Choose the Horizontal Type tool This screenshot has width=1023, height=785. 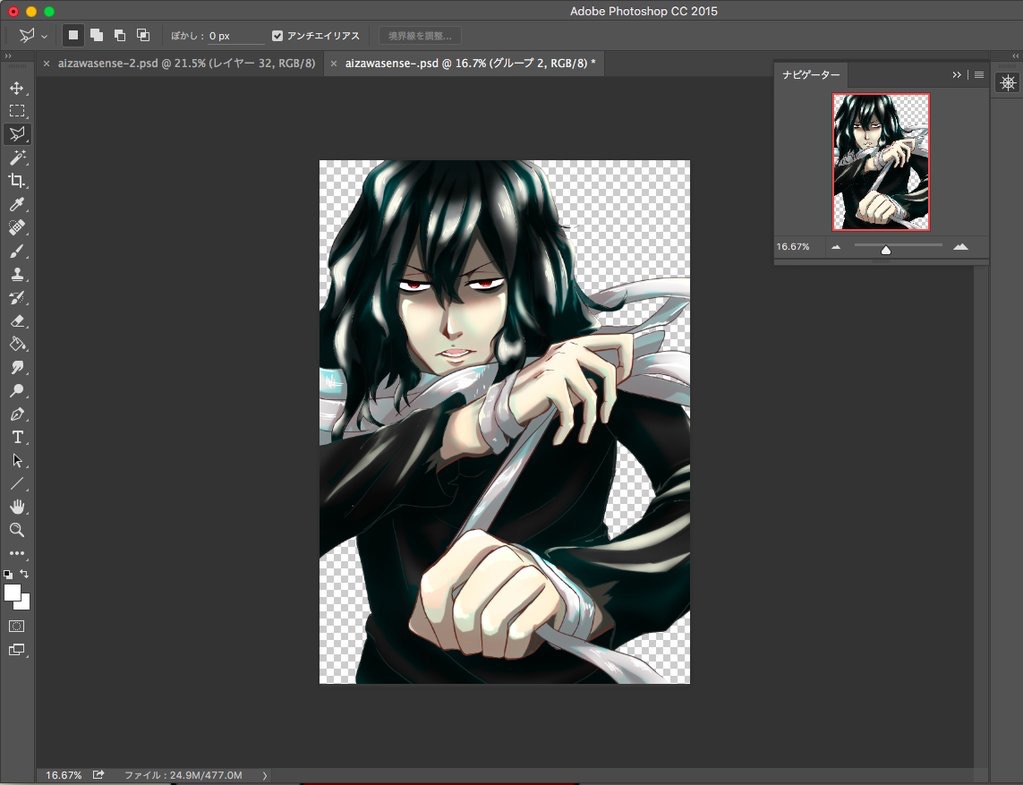[x=17, y=437]
